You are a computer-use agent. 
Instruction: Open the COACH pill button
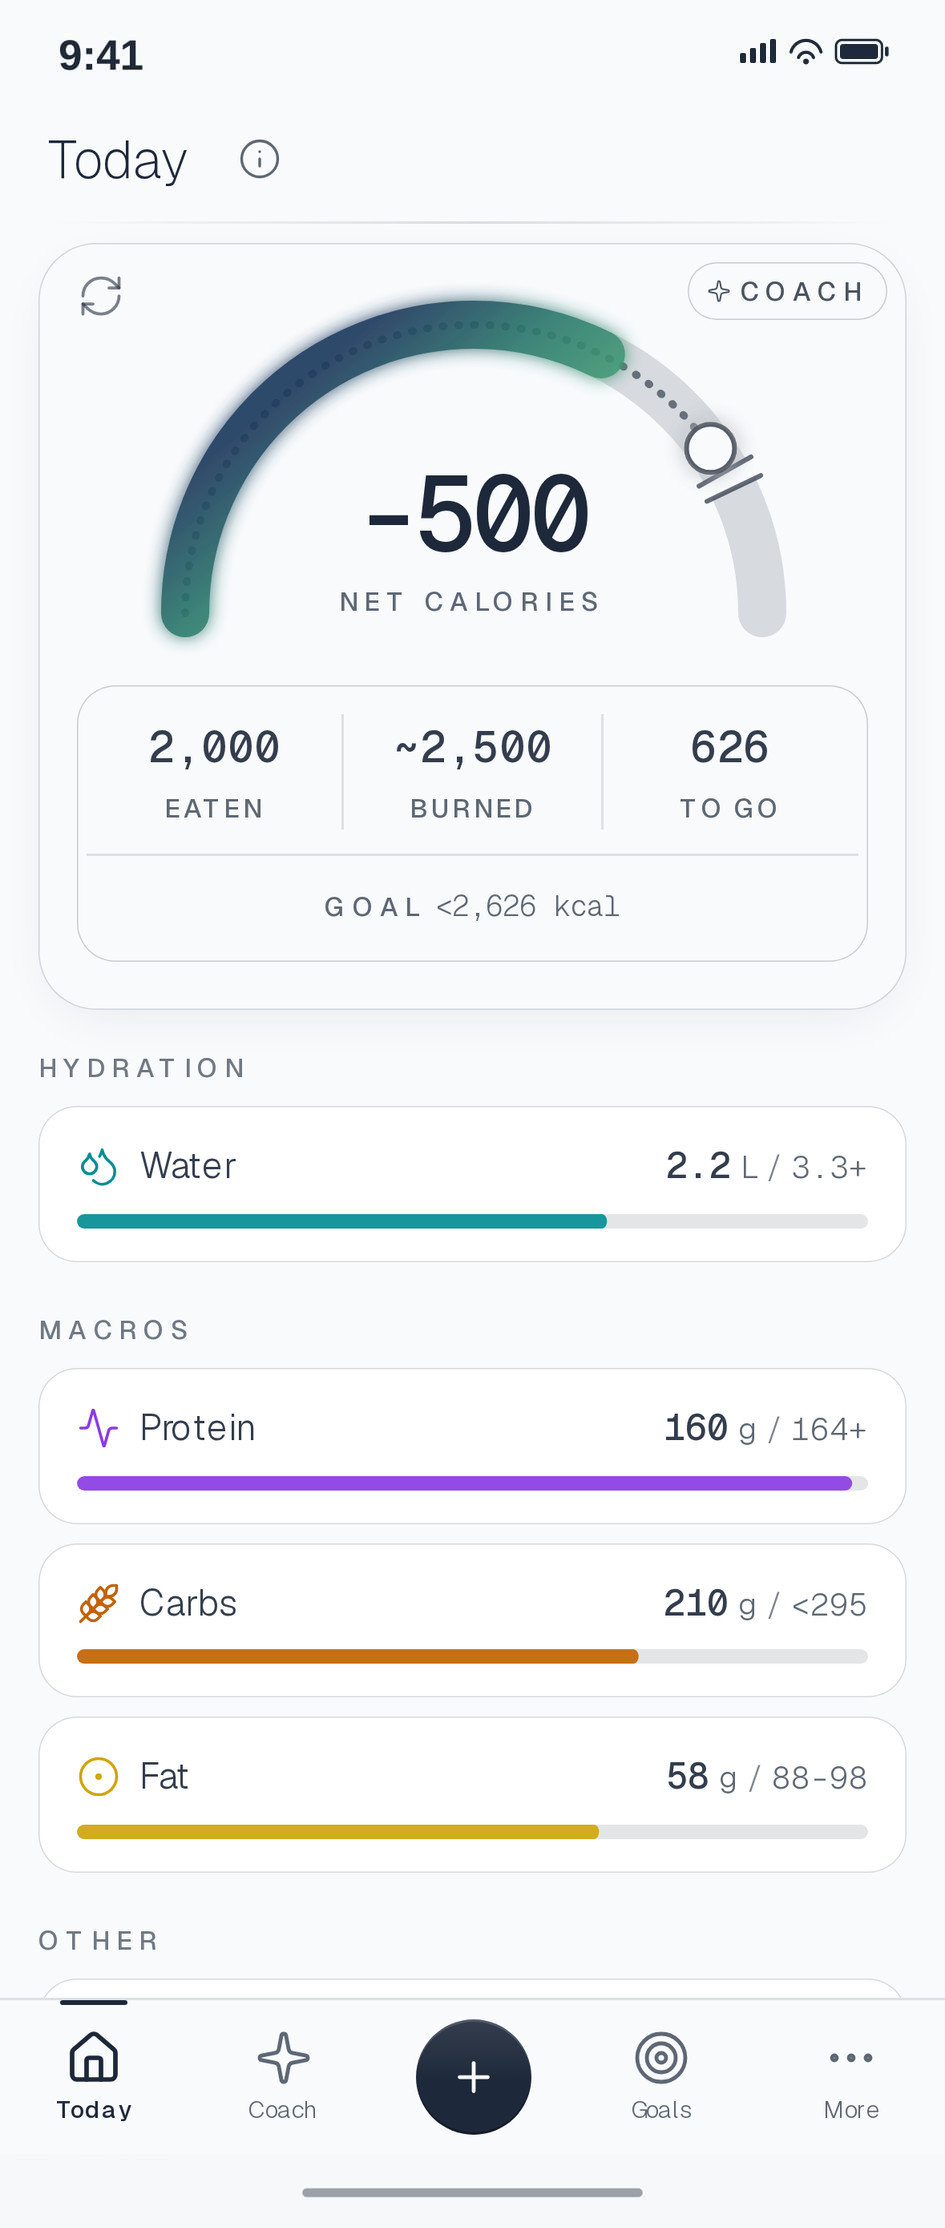coord(787,291)
